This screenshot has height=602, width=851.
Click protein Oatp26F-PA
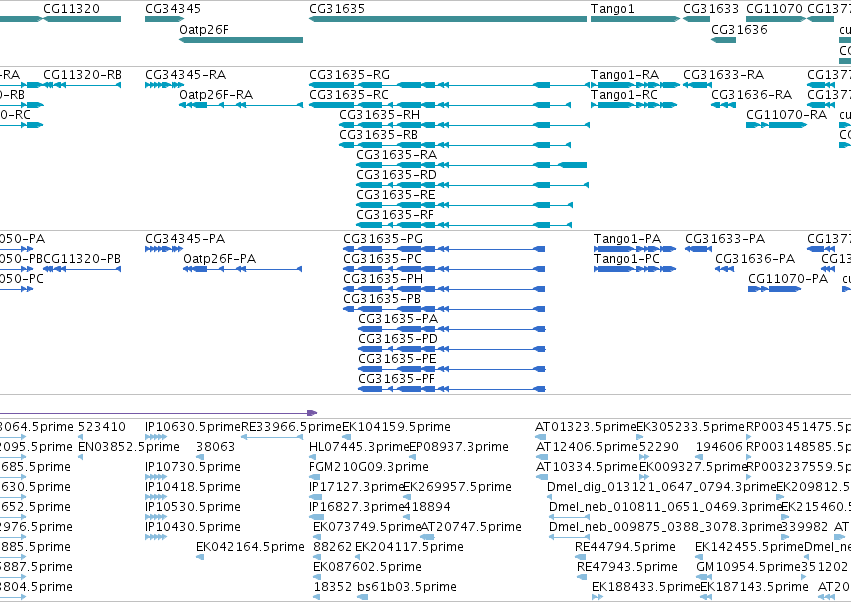[x=243, y=269]
